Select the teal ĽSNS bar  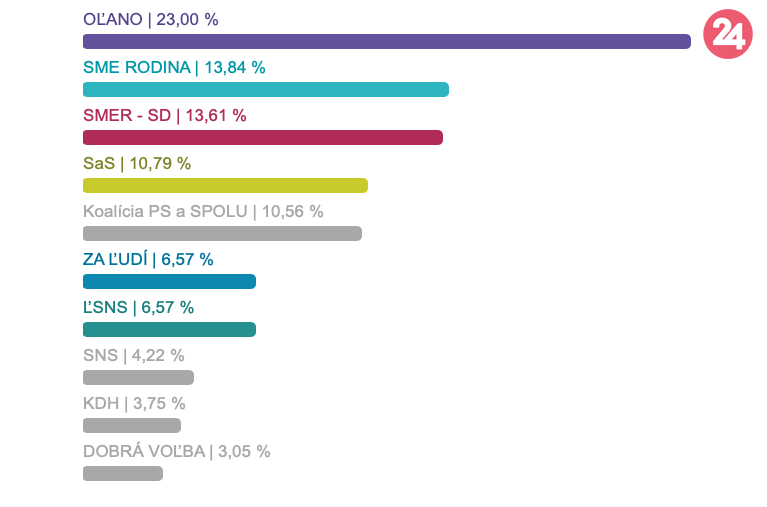(x=169, y=329)
